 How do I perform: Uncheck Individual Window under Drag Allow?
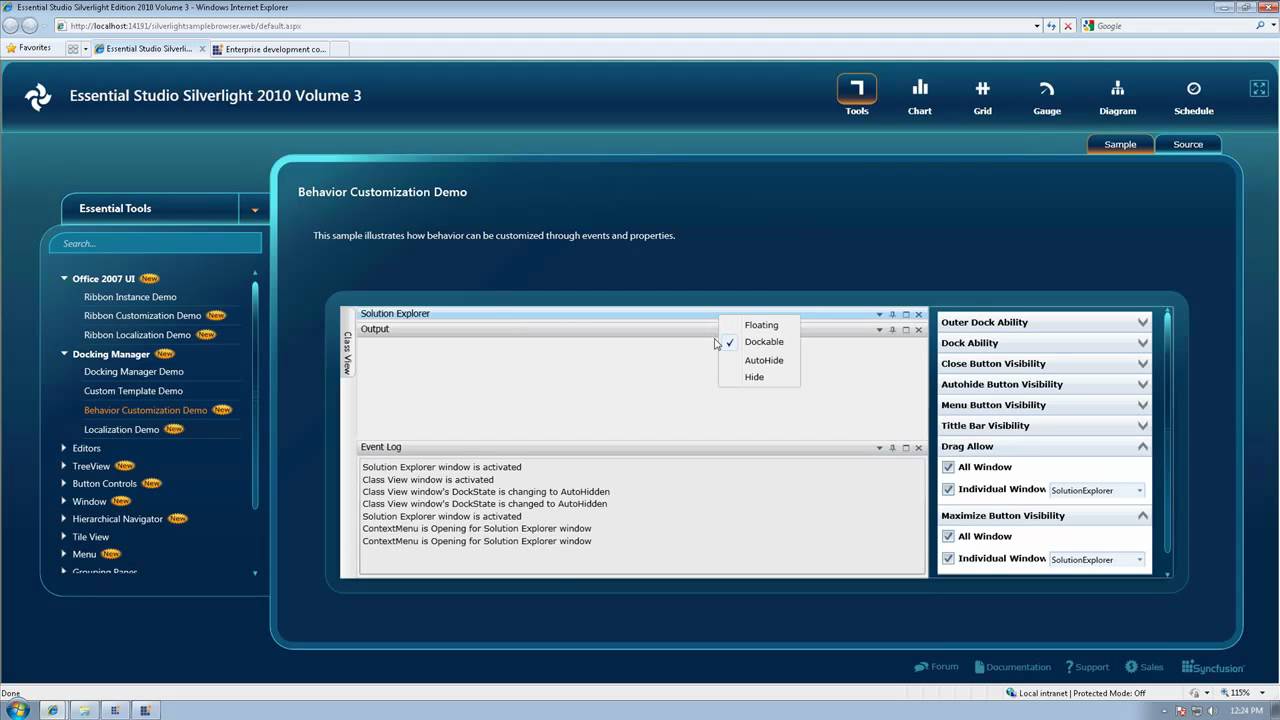(948, 490)
